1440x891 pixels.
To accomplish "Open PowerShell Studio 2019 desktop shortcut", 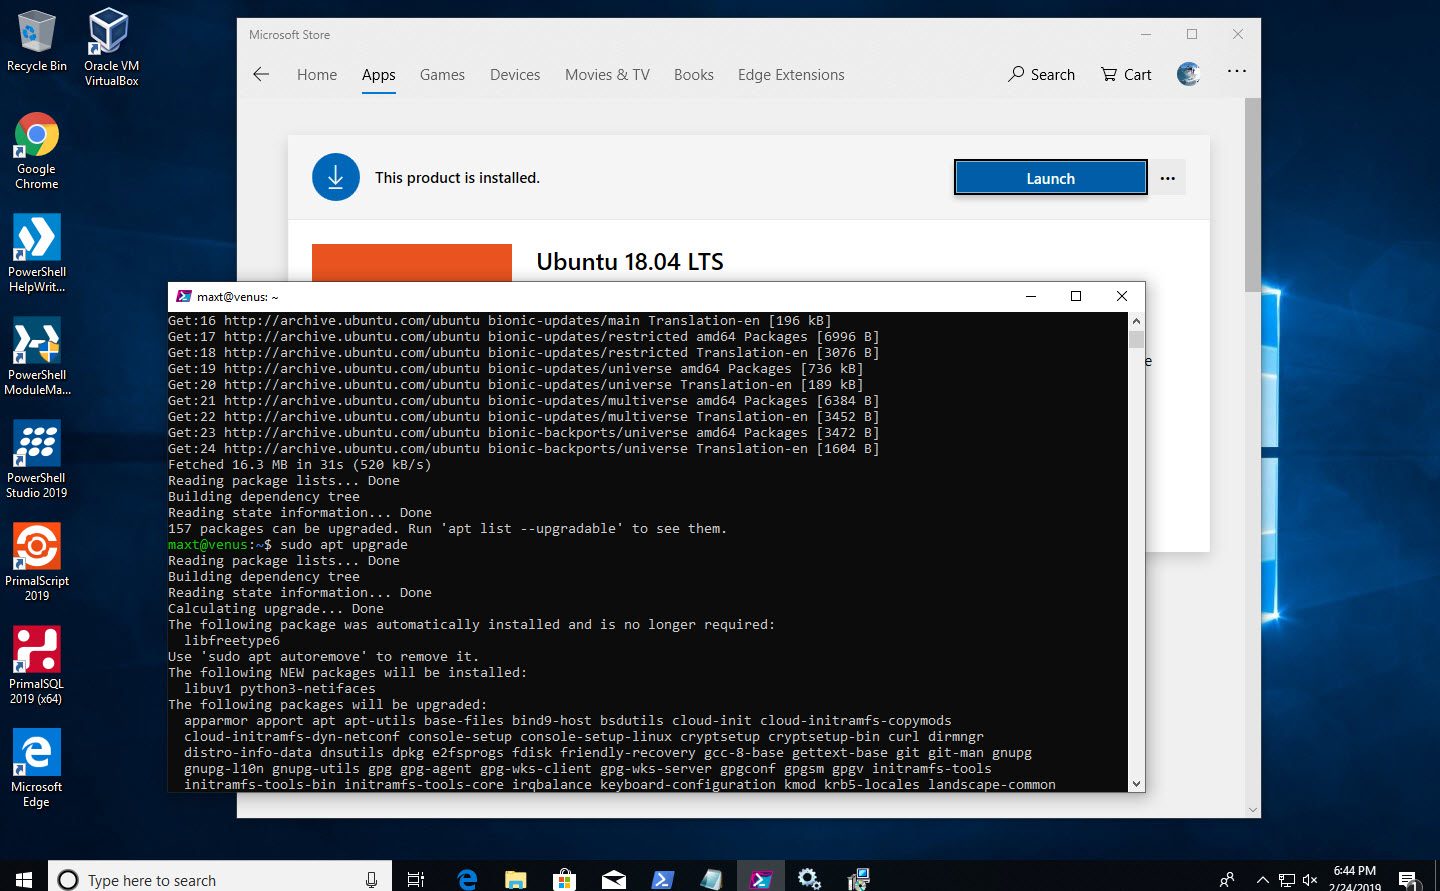I will 37,459.
